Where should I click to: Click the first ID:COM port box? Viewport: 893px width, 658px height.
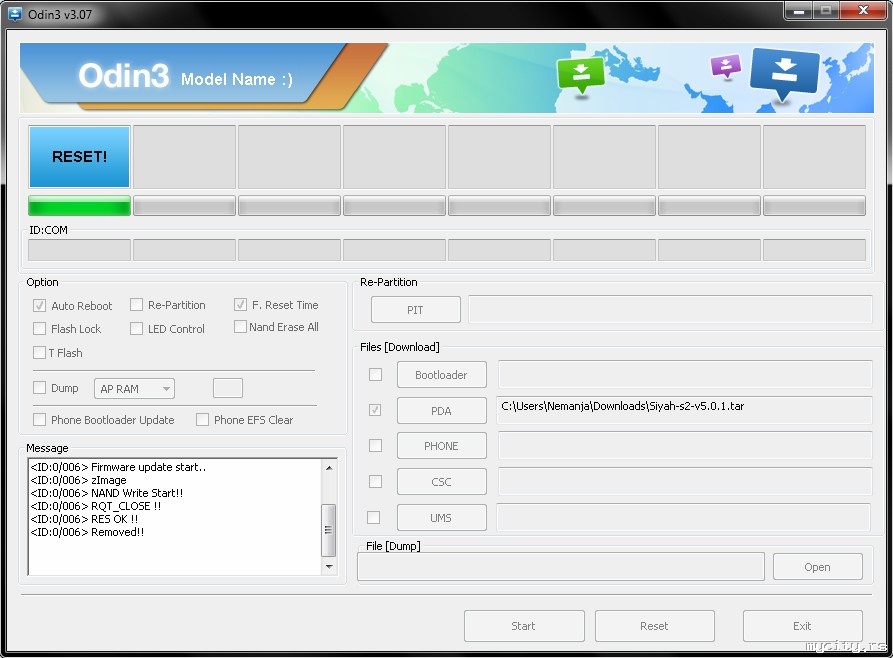point(79,250)
